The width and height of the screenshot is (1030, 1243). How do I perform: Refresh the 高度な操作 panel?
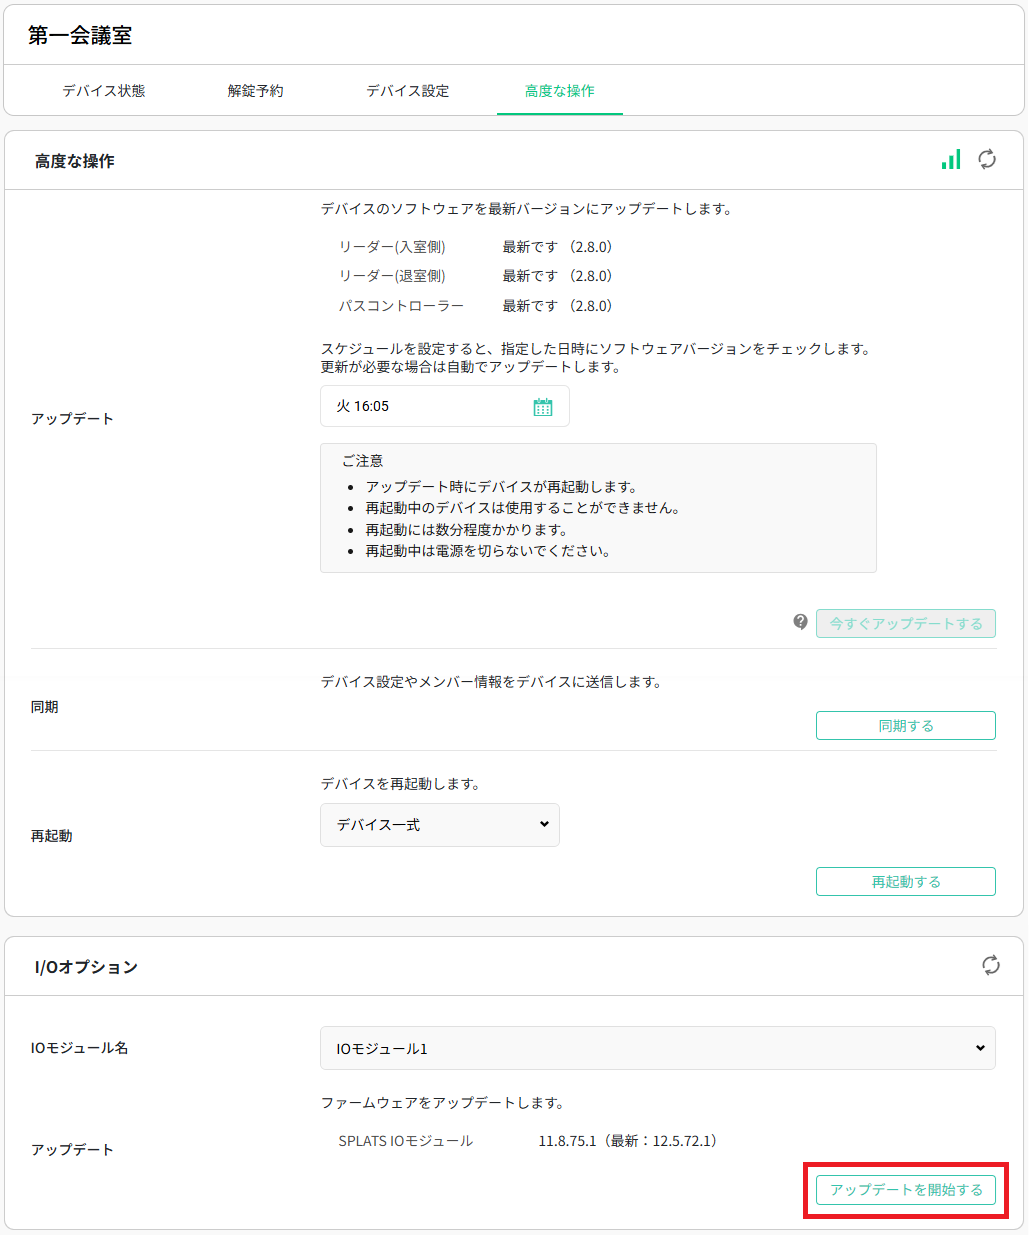pyautogui.click(x=987, y=159)
